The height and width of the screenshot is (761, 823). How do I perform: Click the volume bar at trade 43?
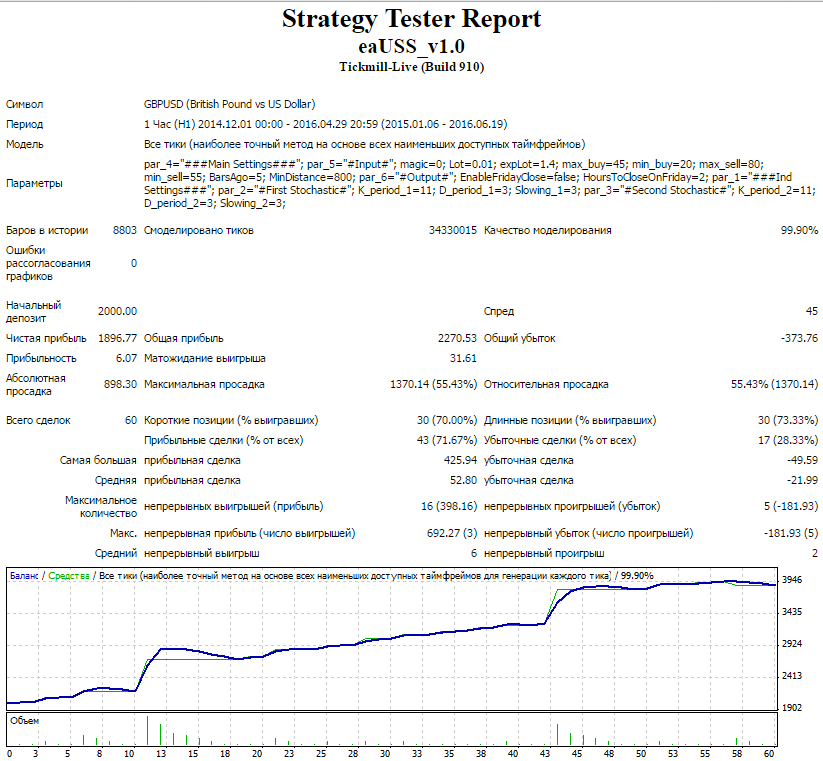pyautogui.click(x=557, y=735)
